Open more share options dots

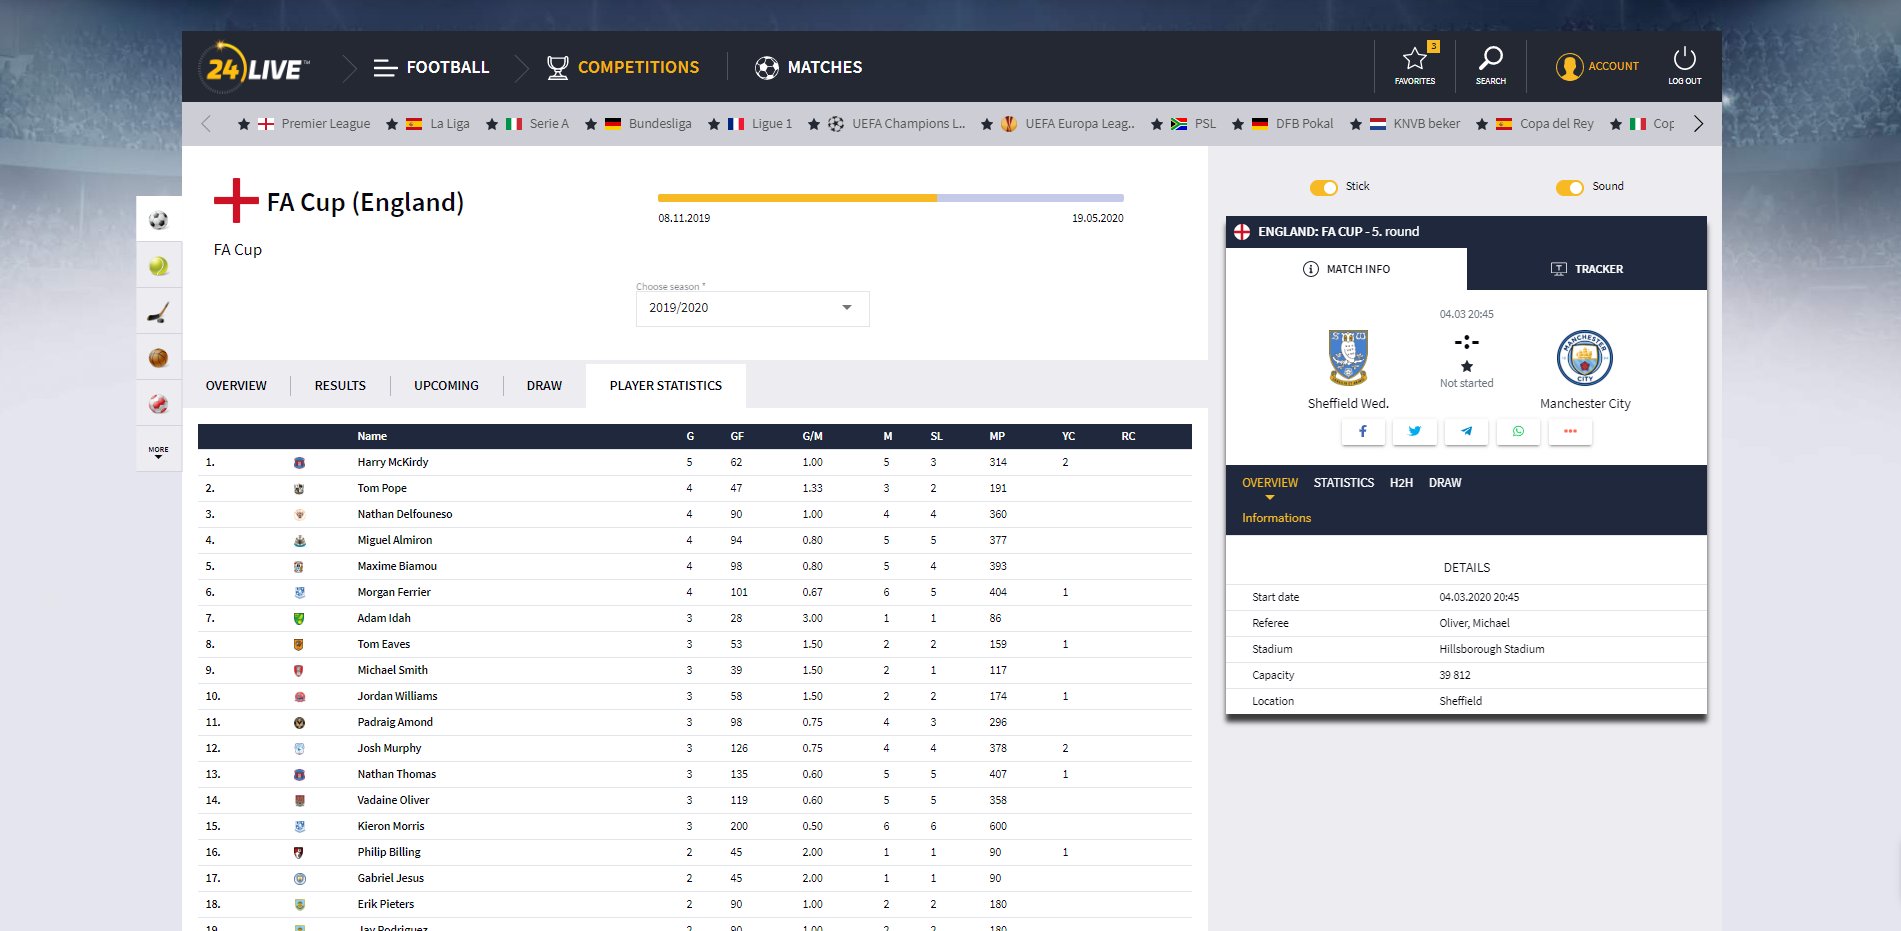click(1570, 431)
